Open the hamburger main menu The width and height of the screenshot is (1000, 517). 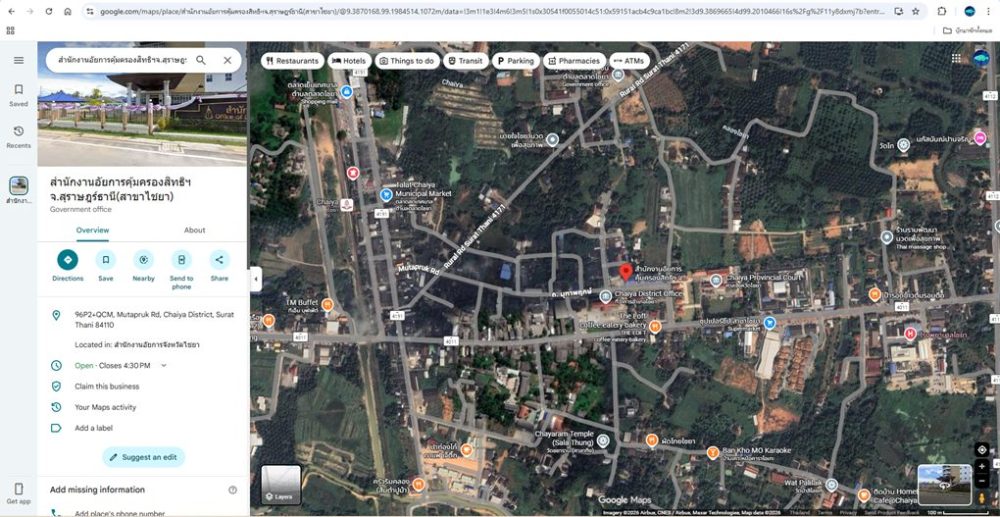(18, 60)
